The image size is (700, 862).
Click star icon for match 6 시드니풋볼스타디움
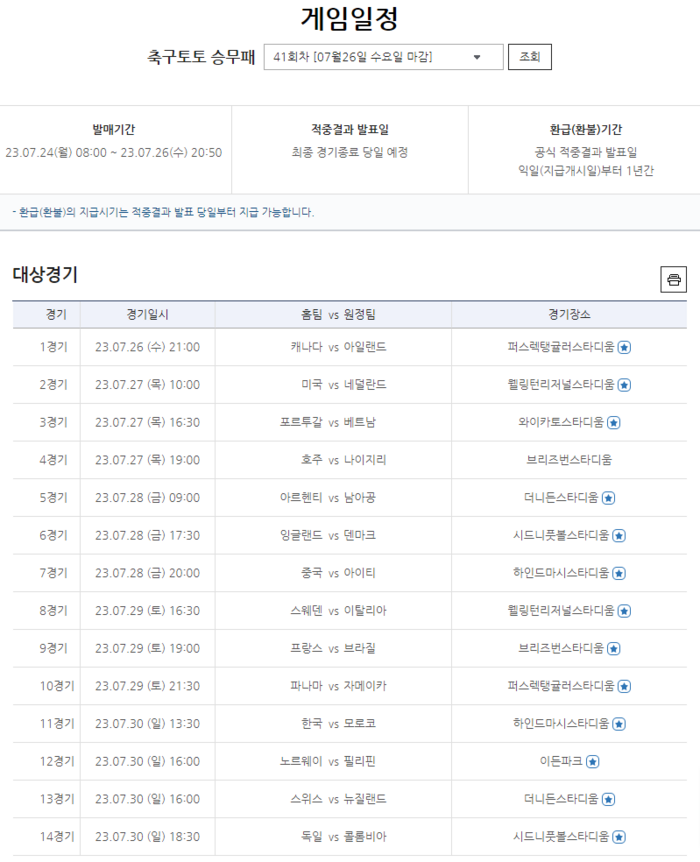point(619,536)
